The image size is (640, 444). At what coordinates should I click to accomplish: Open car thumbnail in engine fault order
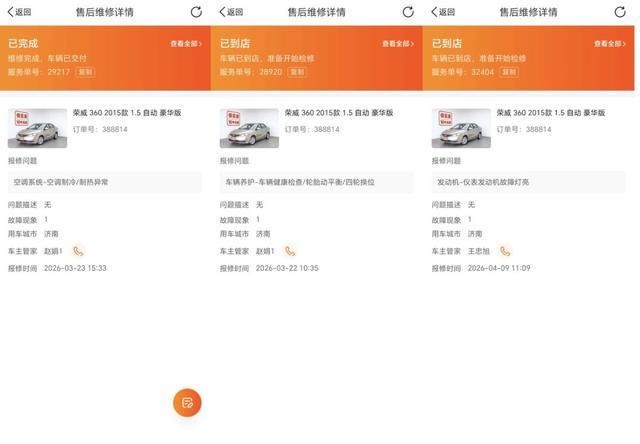coord(461,128)
